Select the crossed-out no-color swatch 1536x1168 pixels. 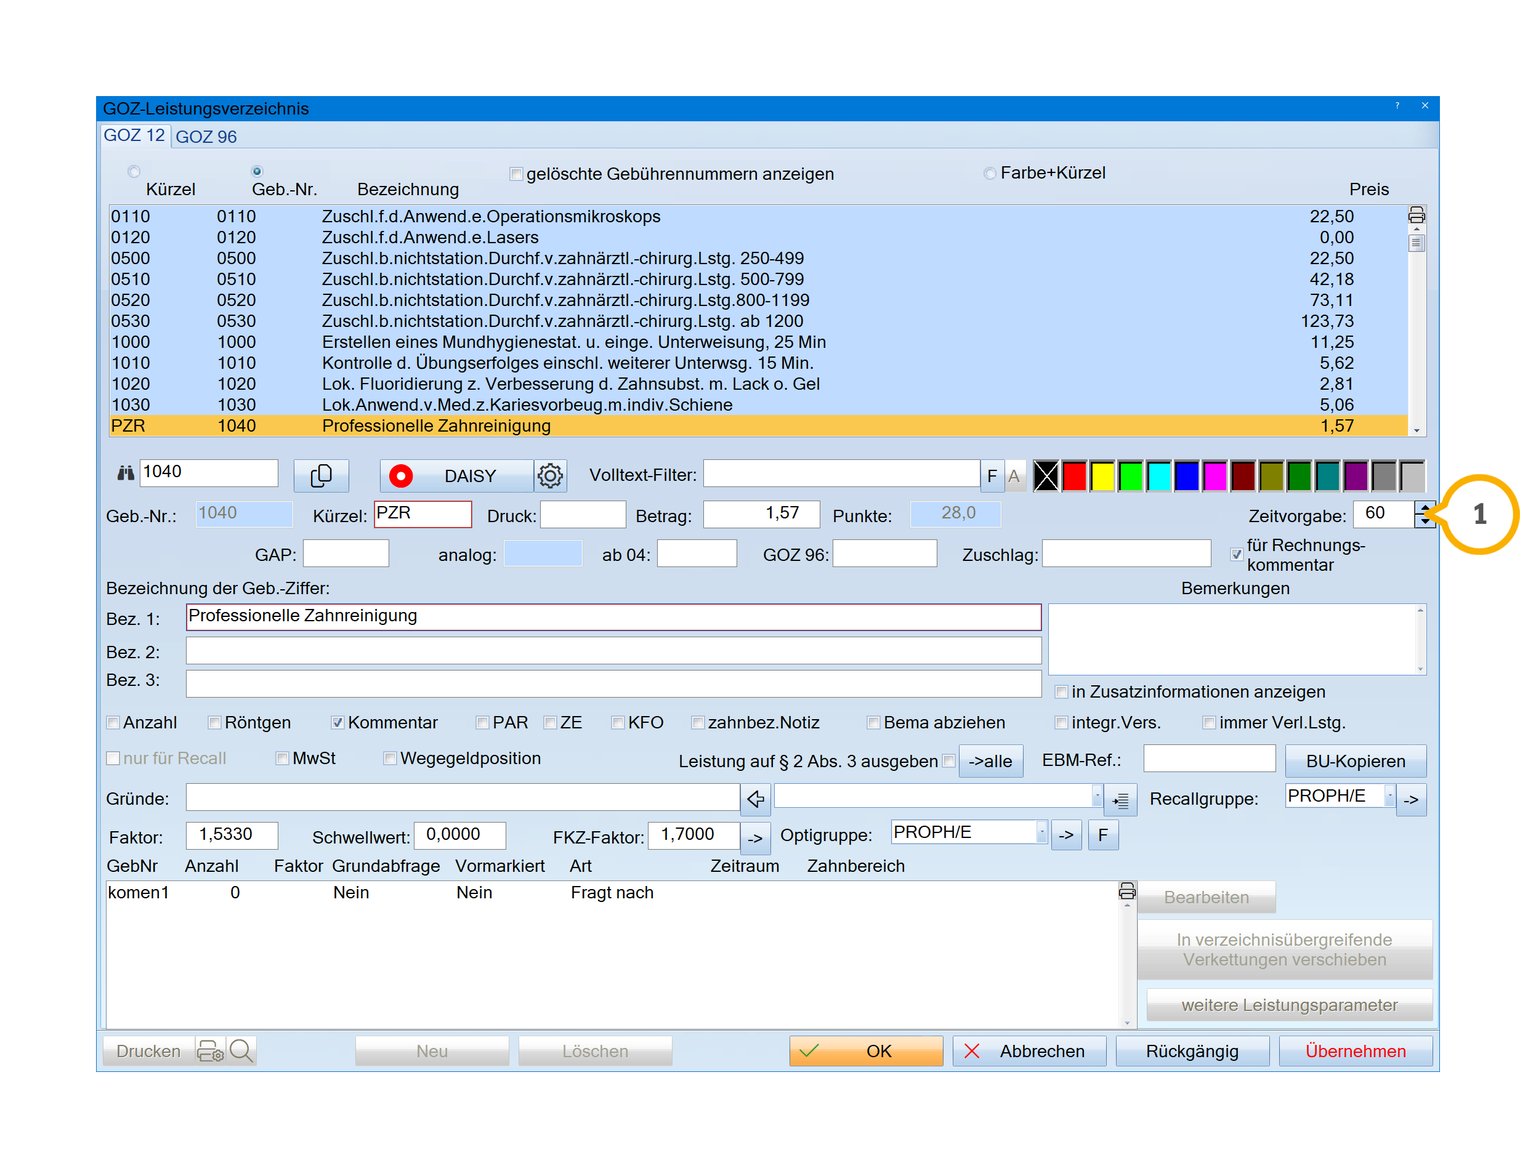tap(1046, 476)
